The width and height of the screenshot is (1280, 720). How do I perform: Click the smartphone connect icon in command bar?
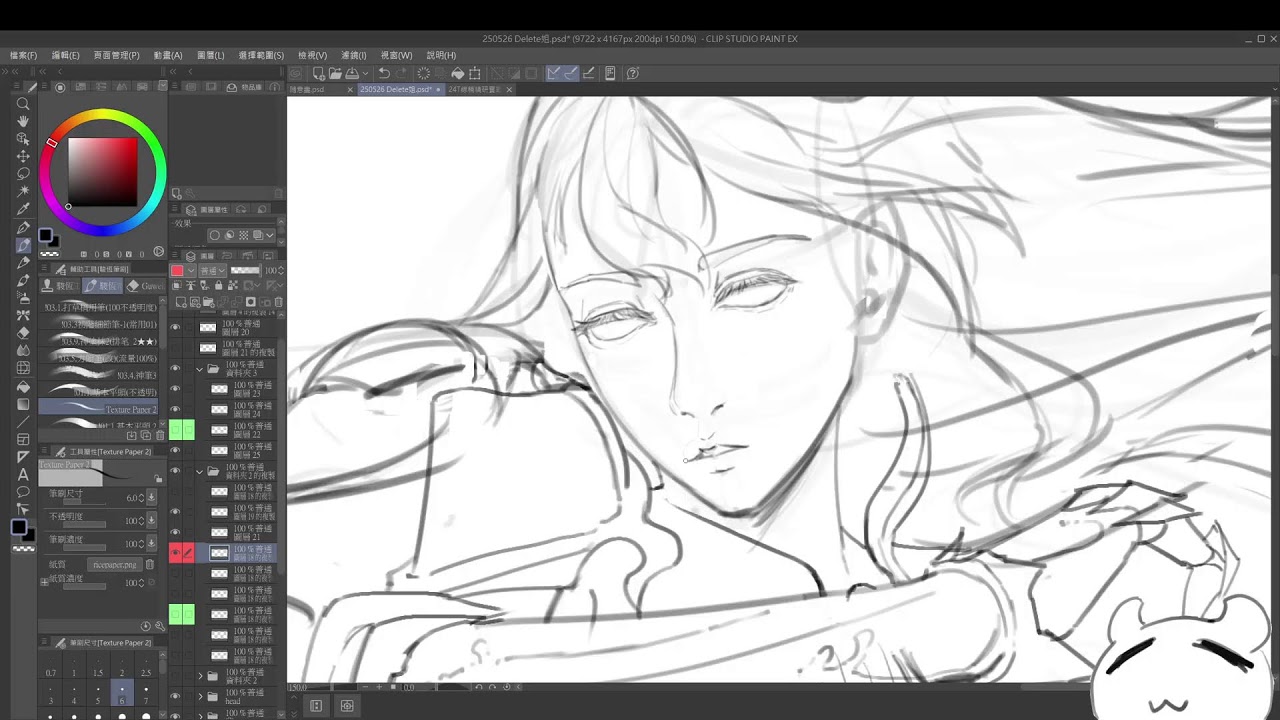tap(610, 73)
